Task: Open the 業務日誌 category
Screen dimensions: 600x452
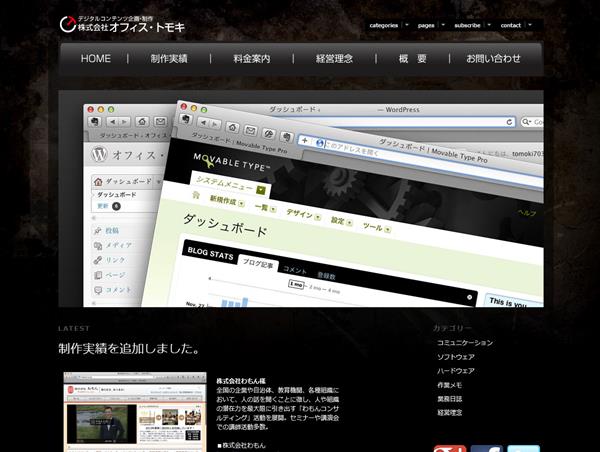Action: [450, 399]
